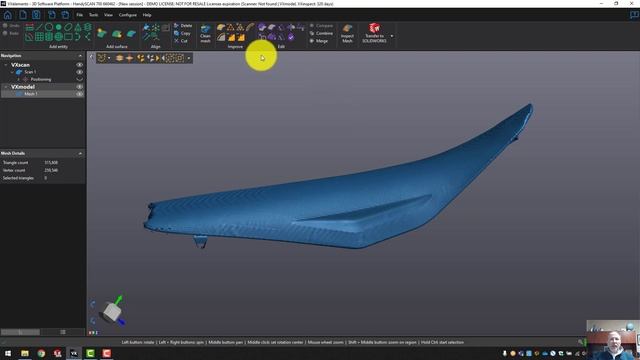Add a wireframe sphere entity
This screenshot has width=640, height=360.
pos(58,37)
